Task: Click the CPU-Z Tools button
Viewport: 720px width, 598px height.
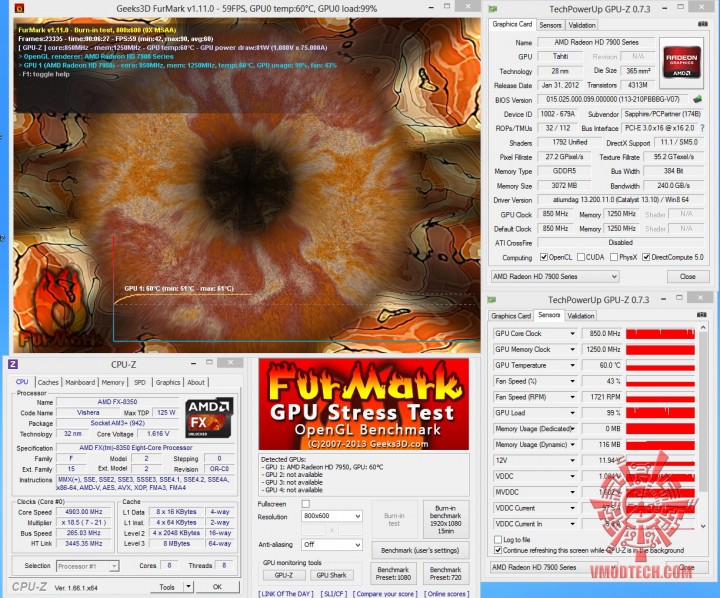Action: 167,587
